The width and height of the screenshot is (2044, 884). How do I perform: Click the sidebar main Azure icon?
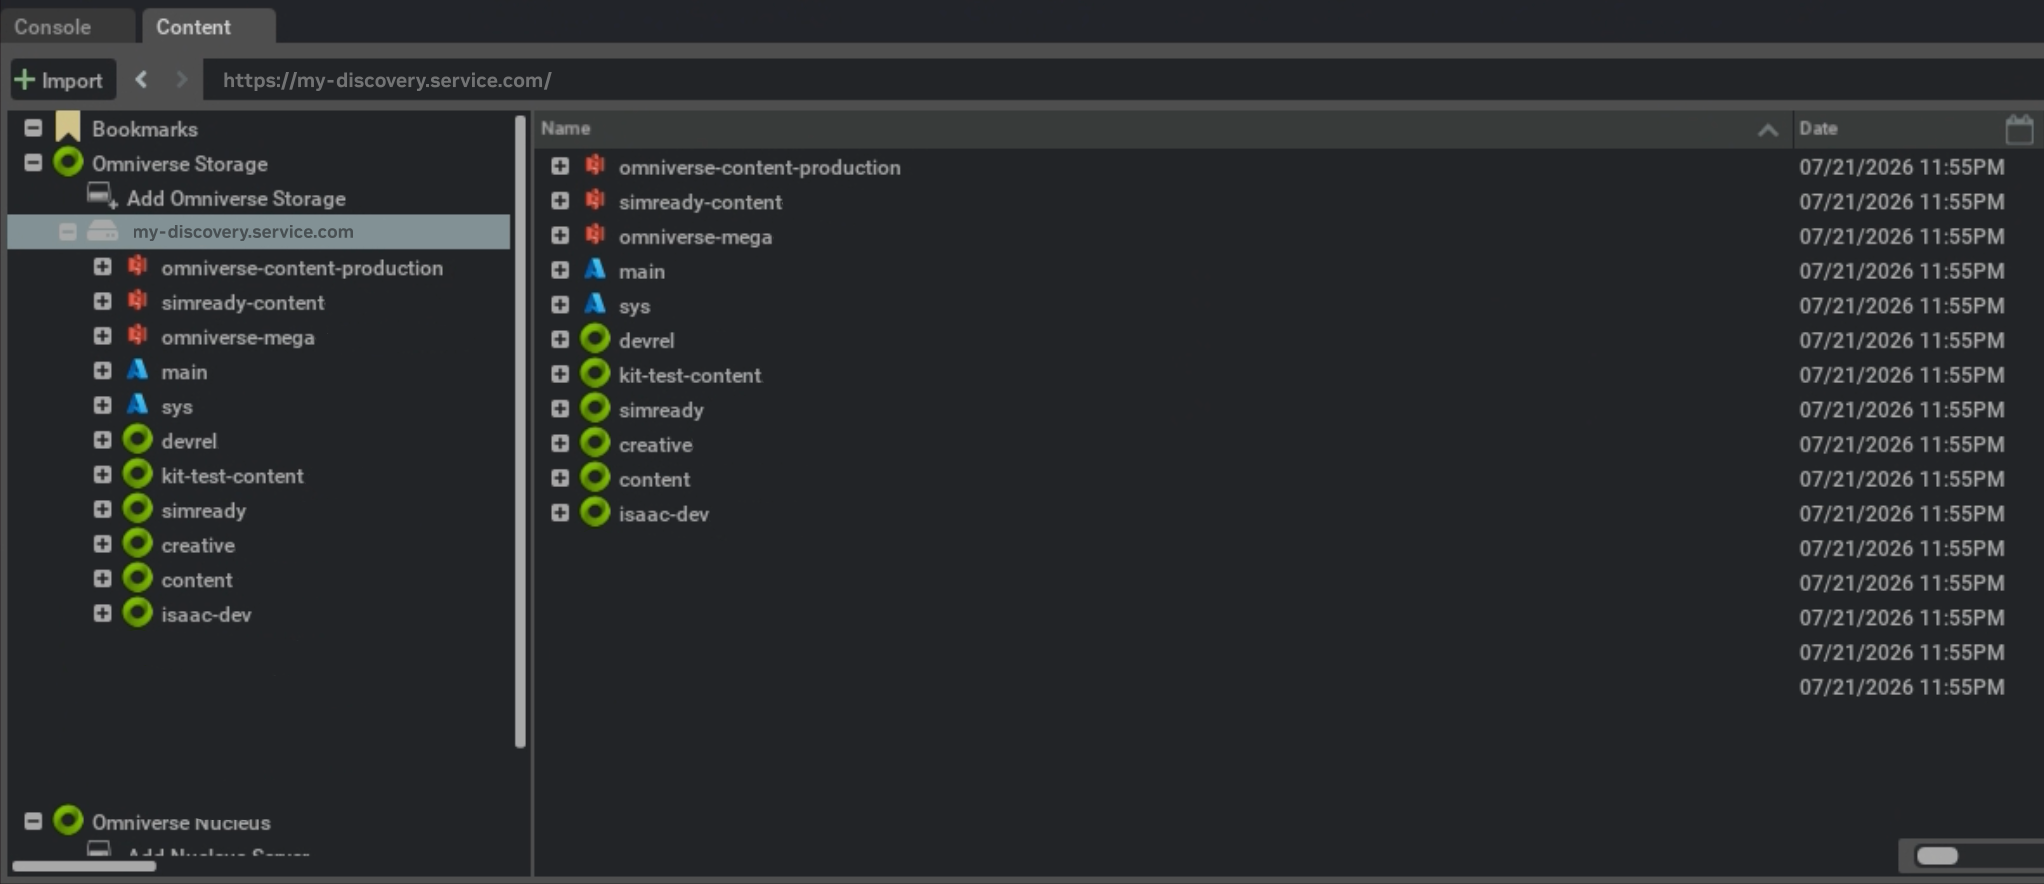pos(138,370)
